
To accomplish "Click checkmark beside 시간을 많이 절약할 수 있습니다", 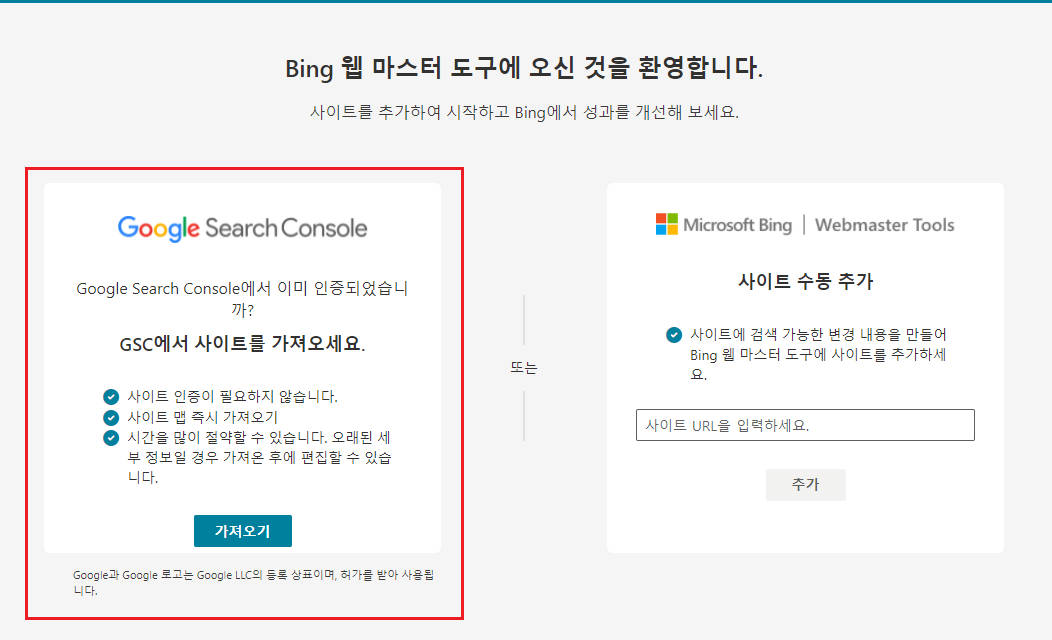I will tap(111, 438).
